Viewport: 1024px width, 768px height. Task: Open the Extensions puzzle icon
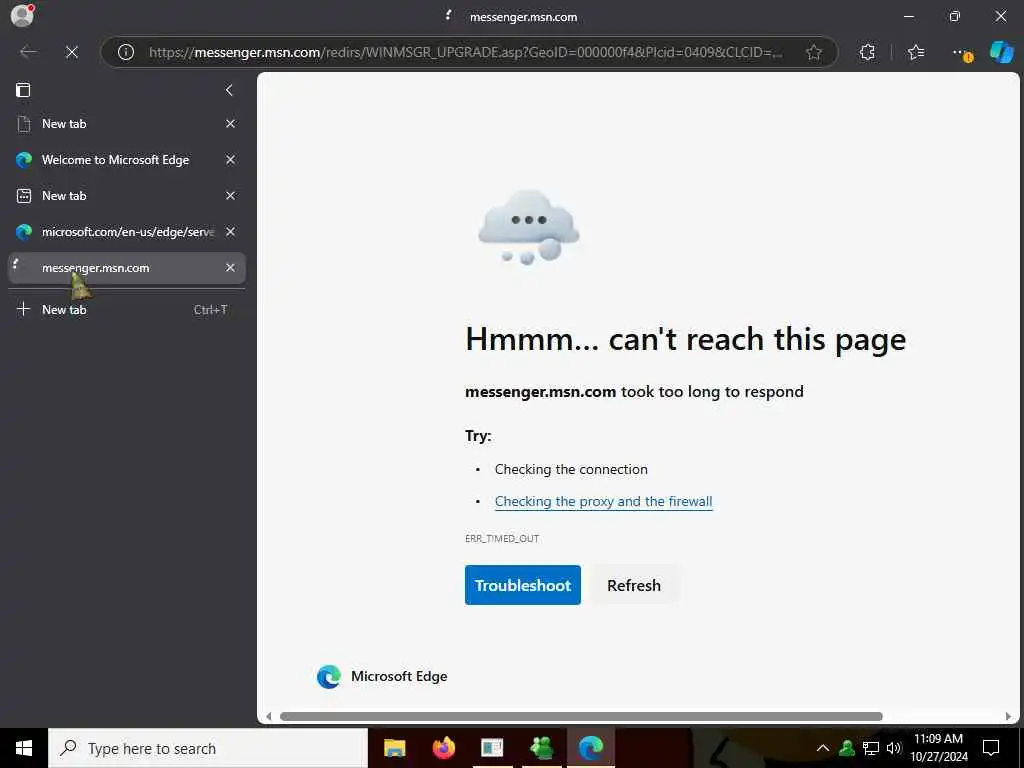(x=867, y=52)
